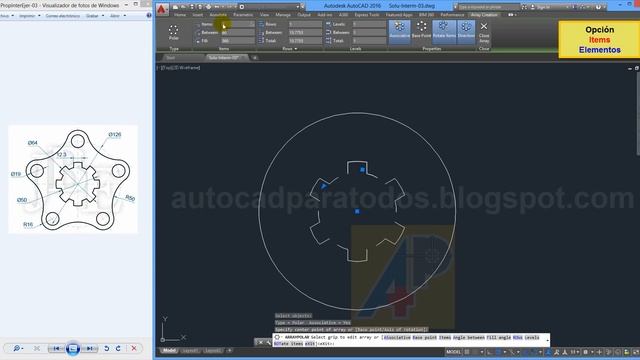Click the MODEL status bar button
This screenshot has height=360, width=640.
[x=453, y=352]
